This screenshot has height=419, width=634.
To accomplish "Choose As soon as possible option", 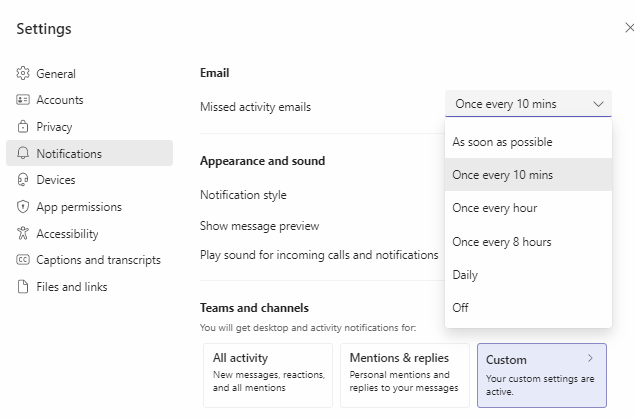I will click(528, 142).
